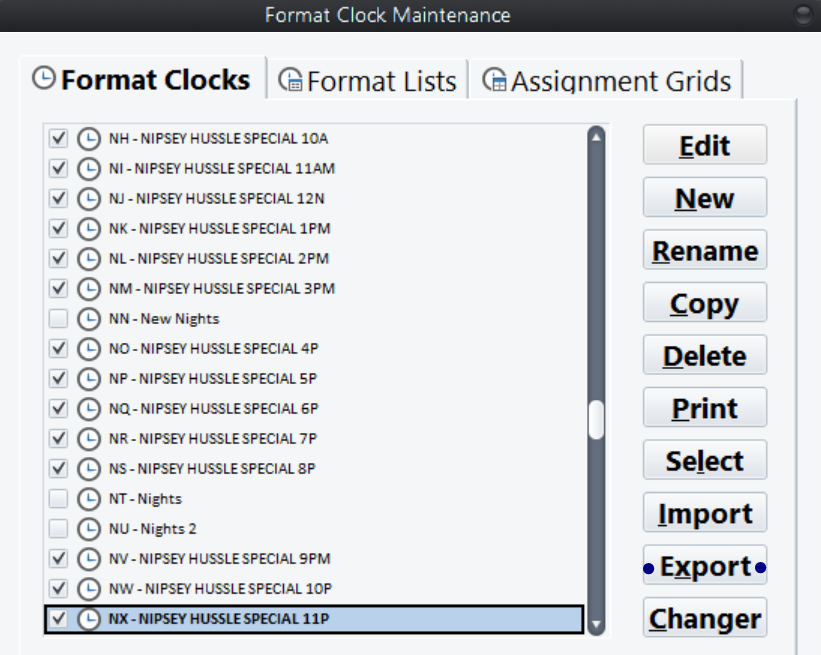
Task: Click the clock icon for NT - Nights
Action: [89, 499]
